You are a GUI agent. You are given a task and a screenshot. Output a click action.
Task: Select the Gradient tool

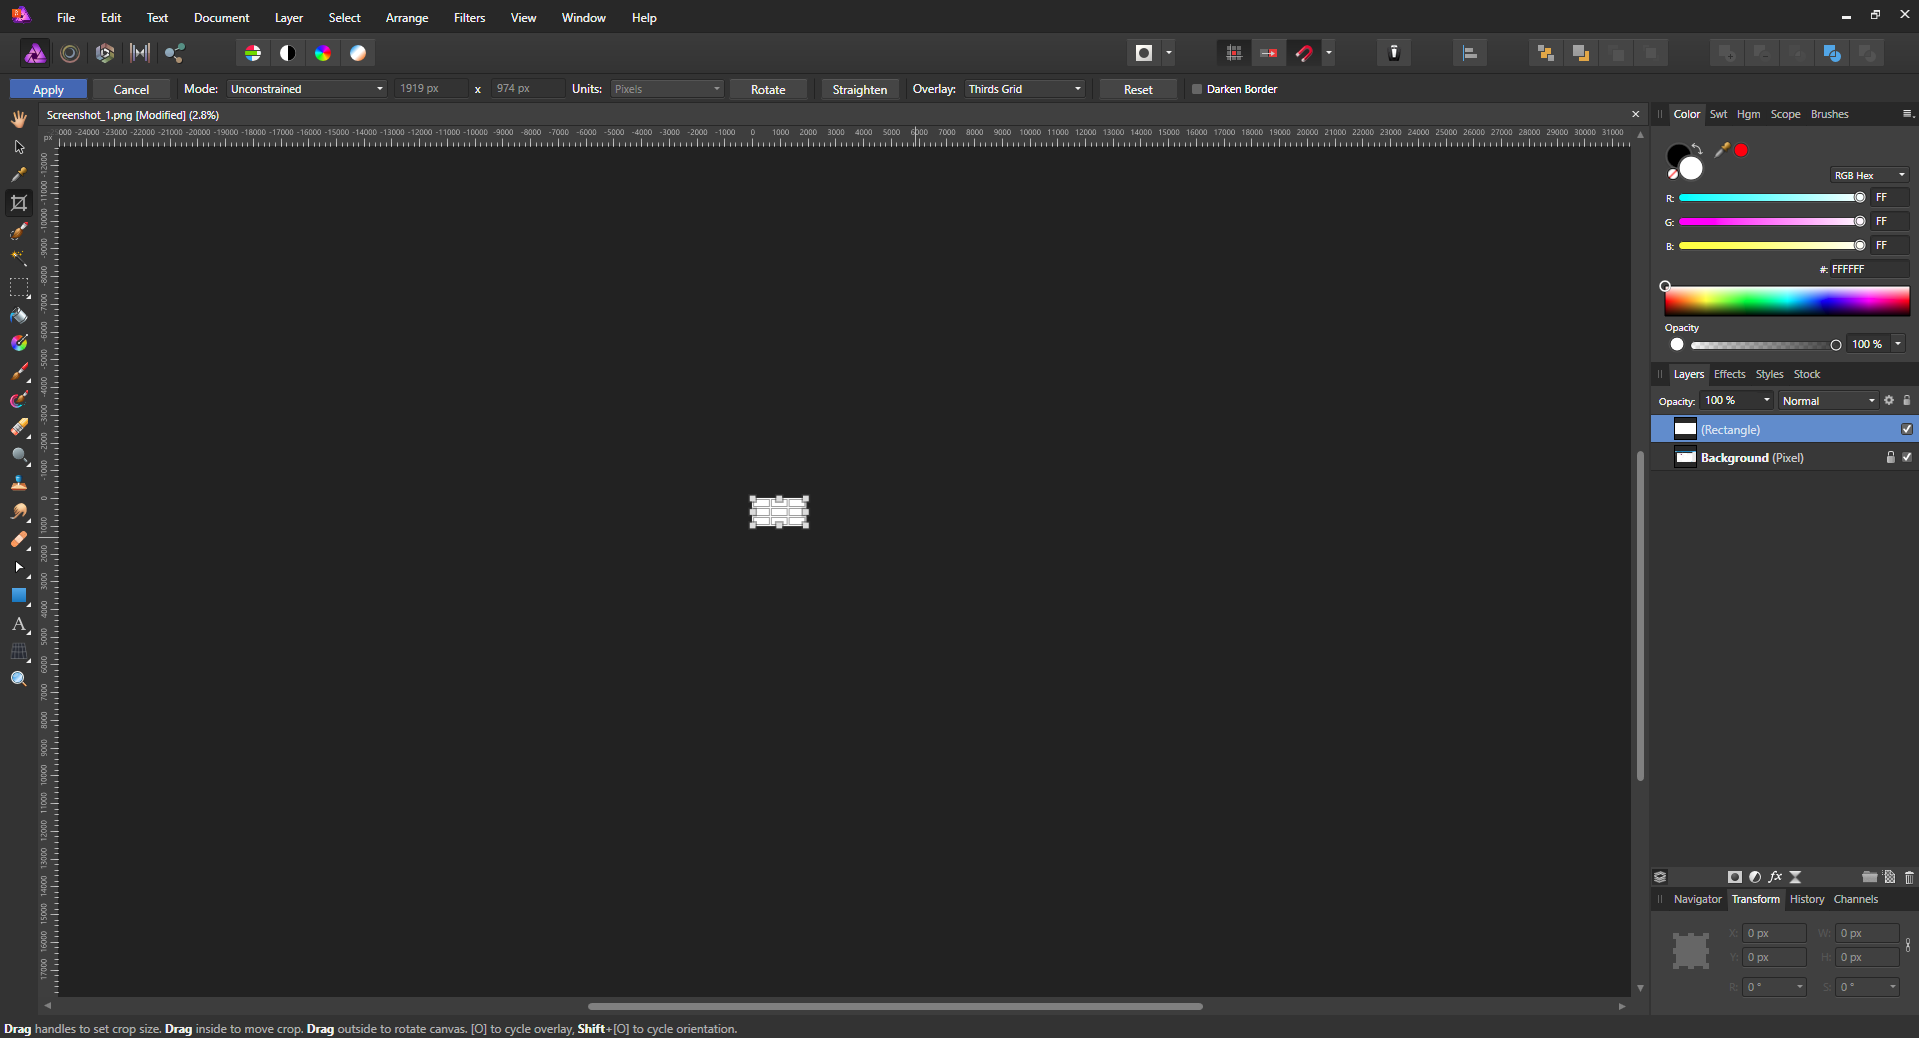(19, 344)
